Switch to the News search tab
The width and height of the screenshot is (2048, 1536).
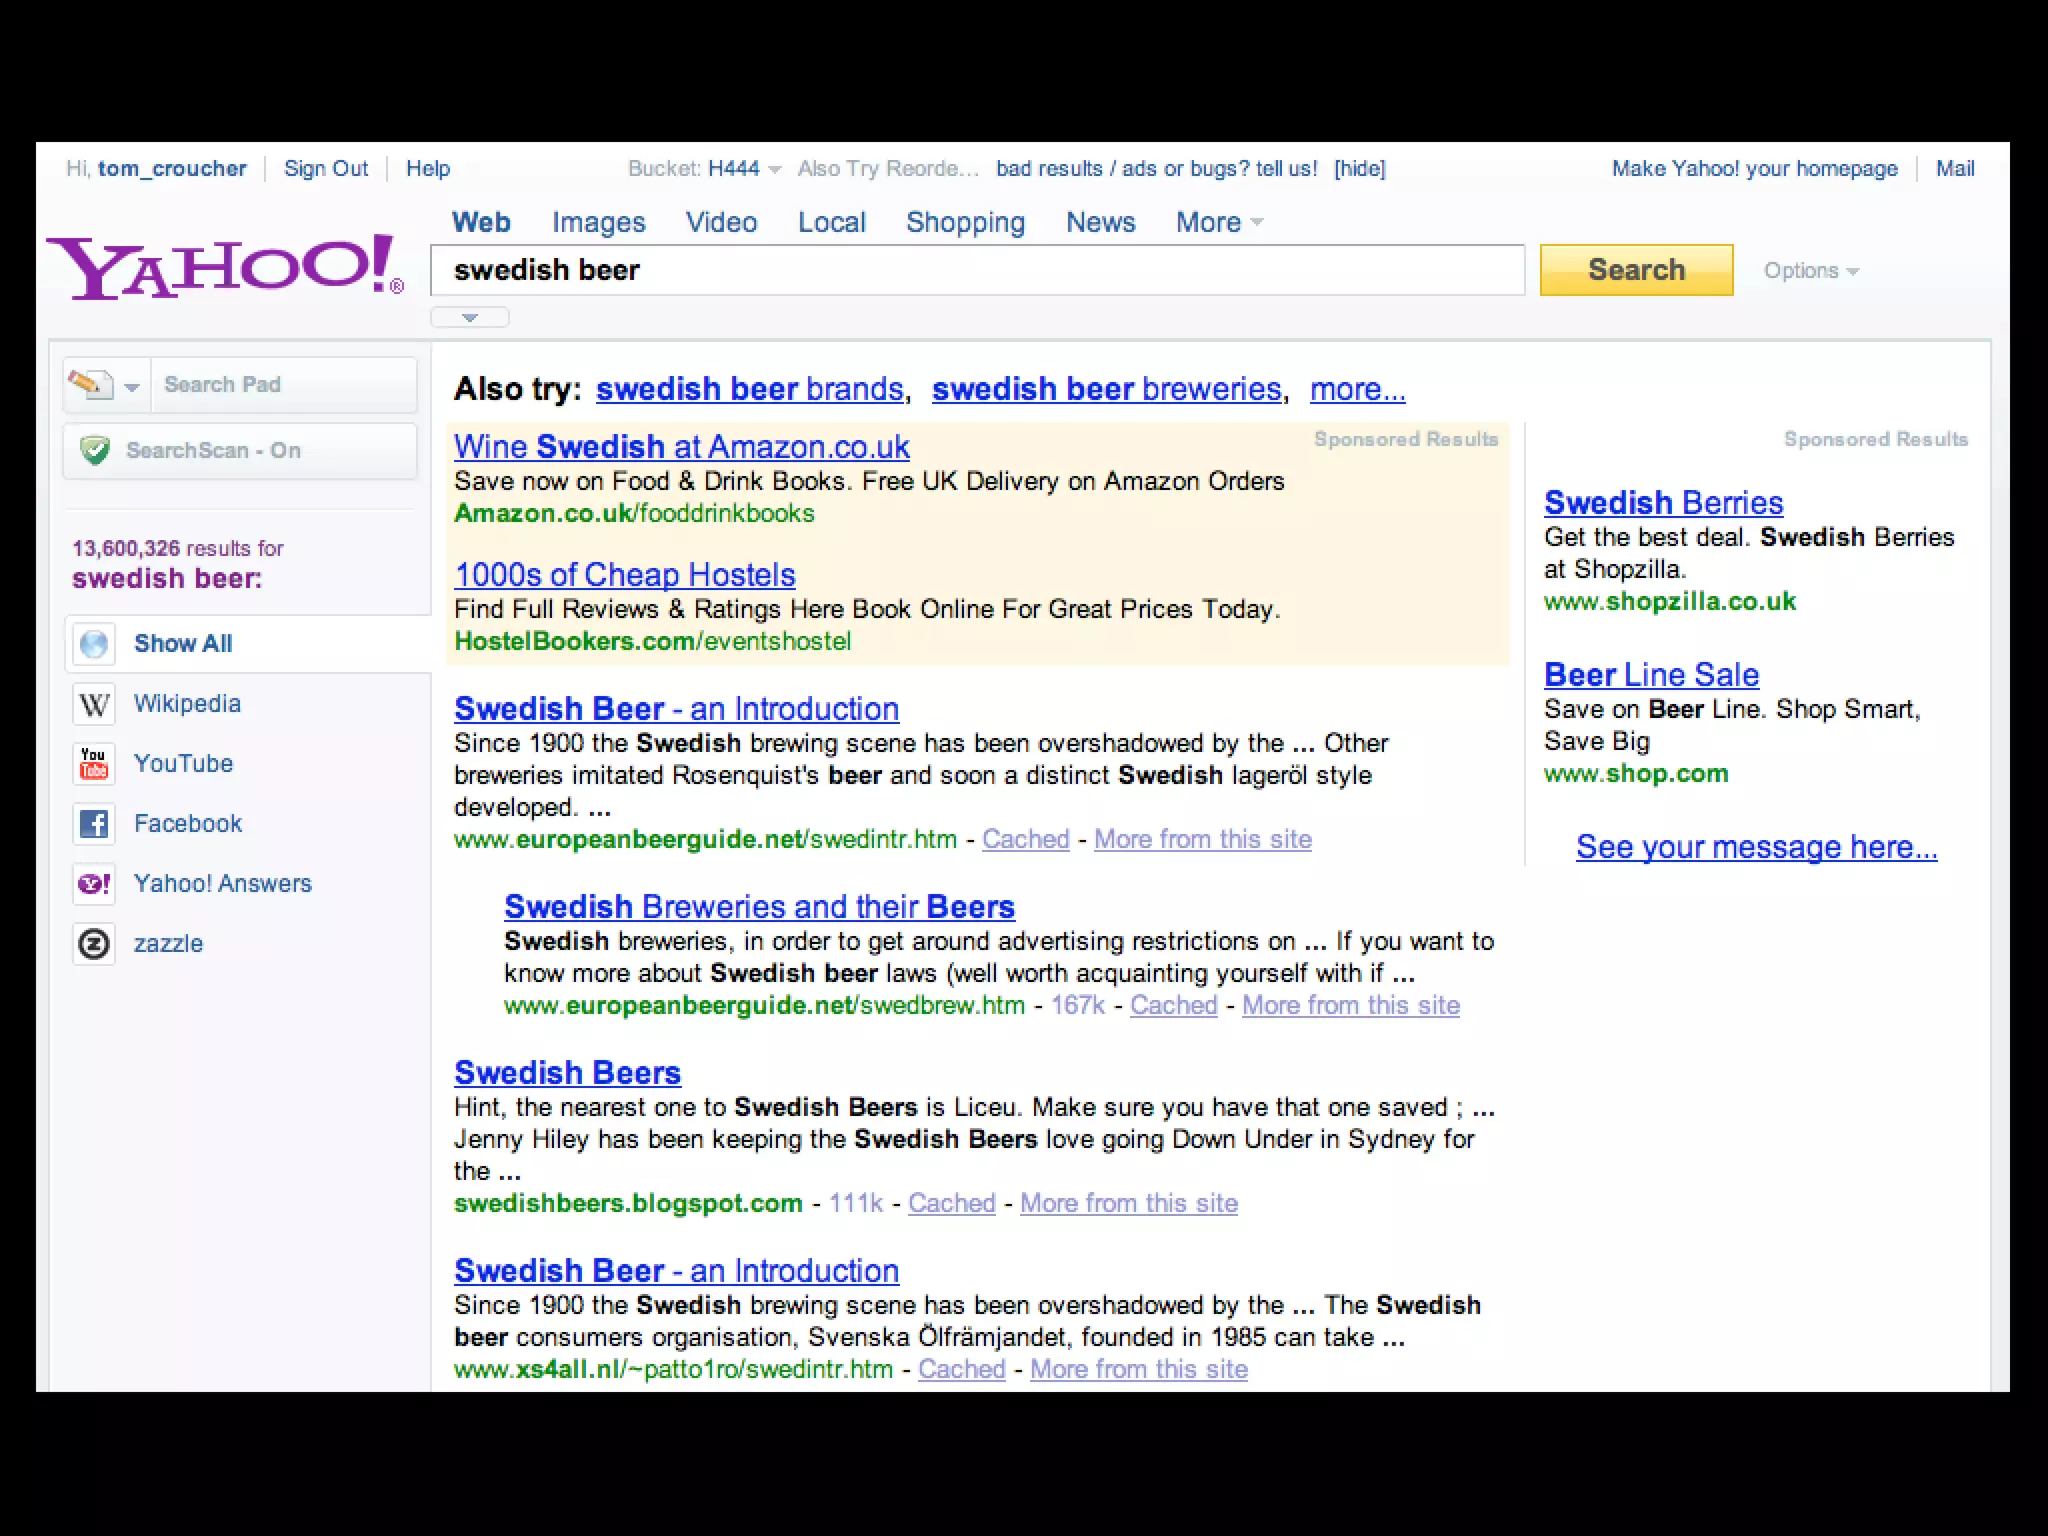[x=1100, y=222]
